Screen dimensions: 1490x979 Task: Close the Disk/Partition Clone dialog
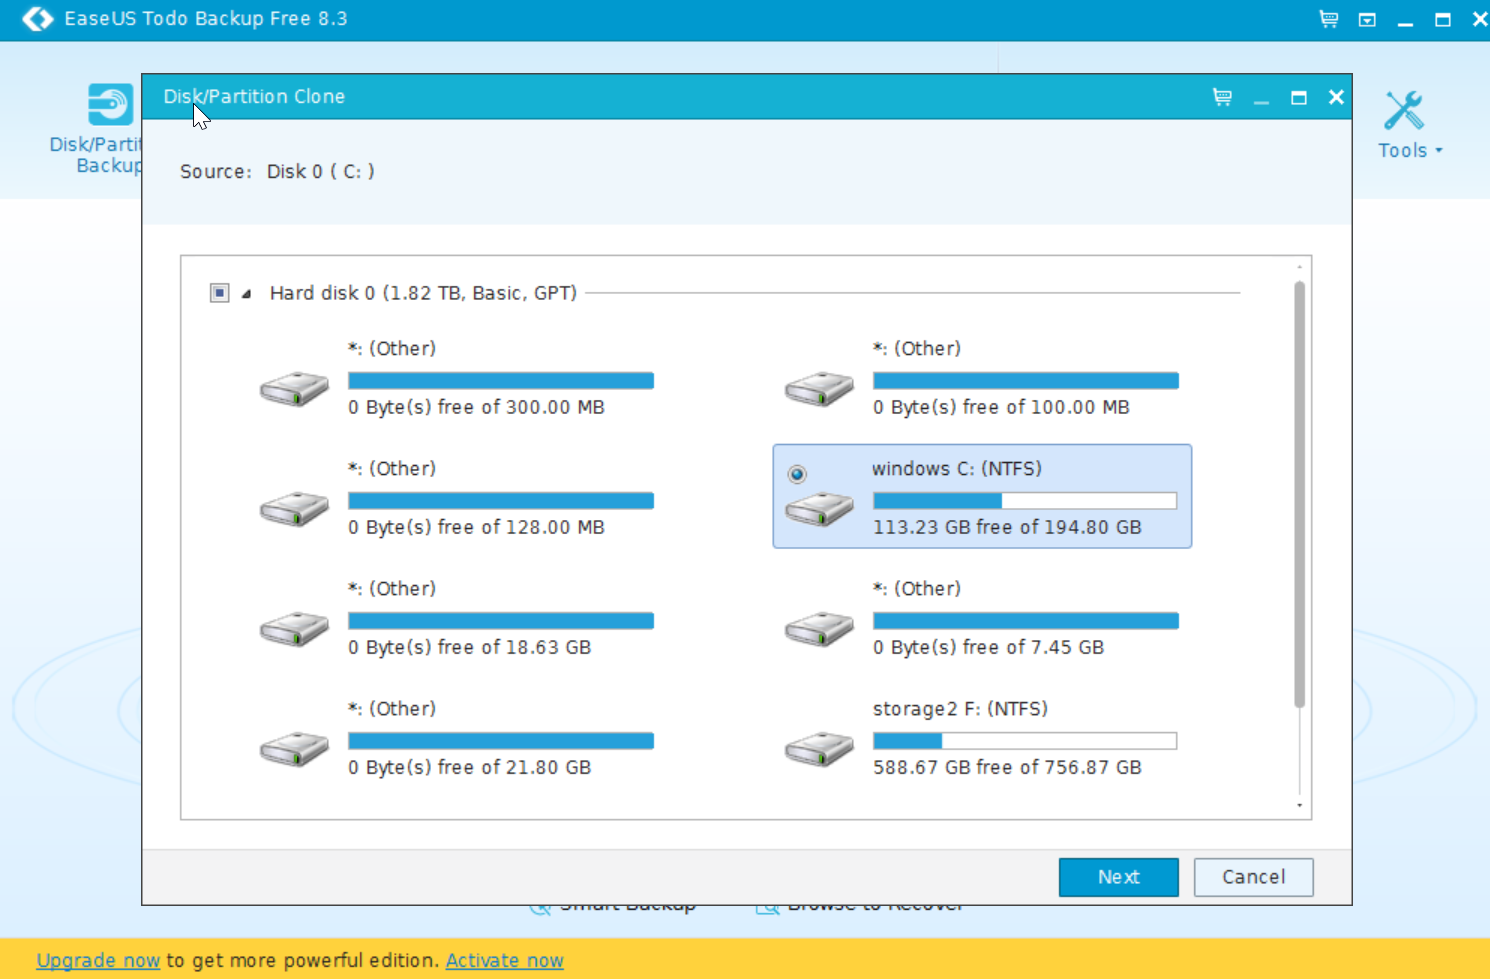tap(1336, 97)
